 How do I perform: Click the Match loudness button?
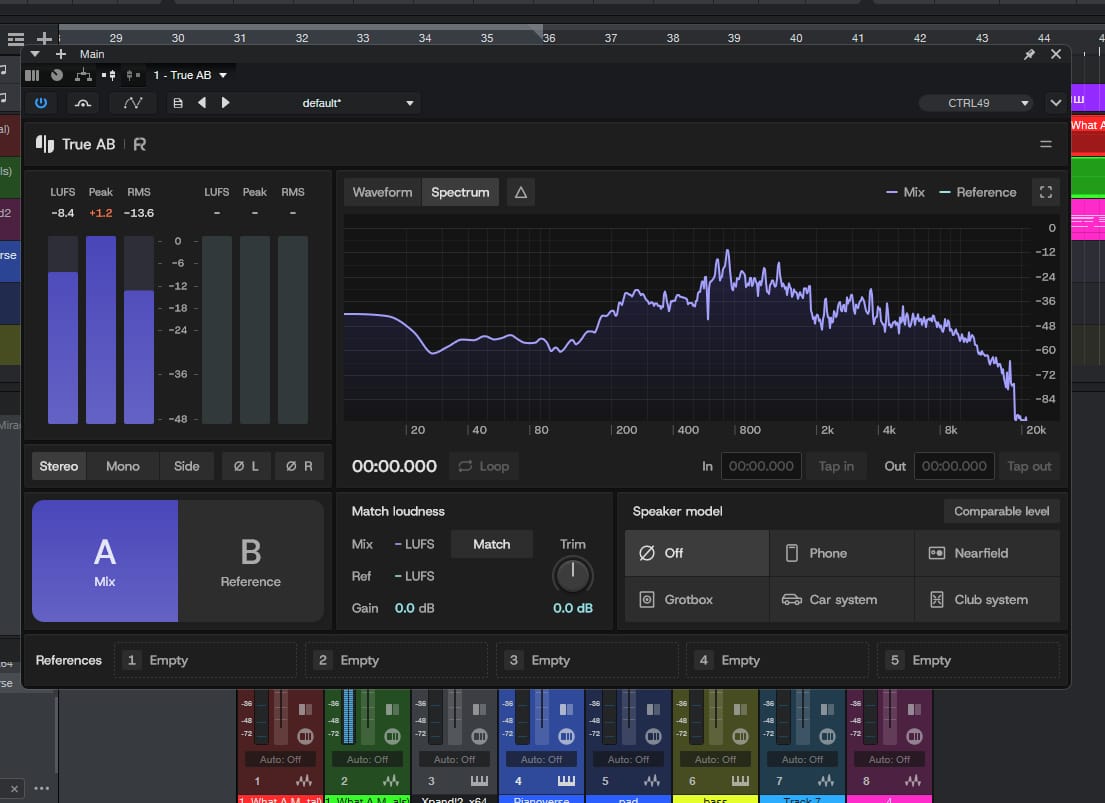point(491,544)
